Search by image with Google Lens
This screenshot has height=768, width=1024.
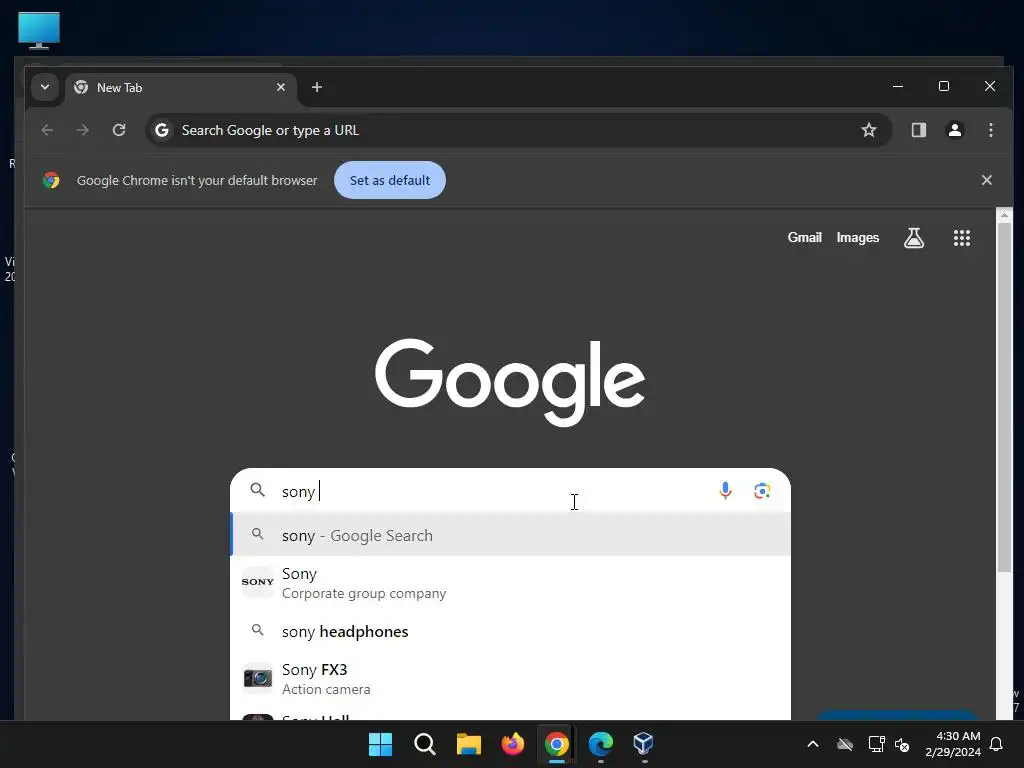pos(761,490)
